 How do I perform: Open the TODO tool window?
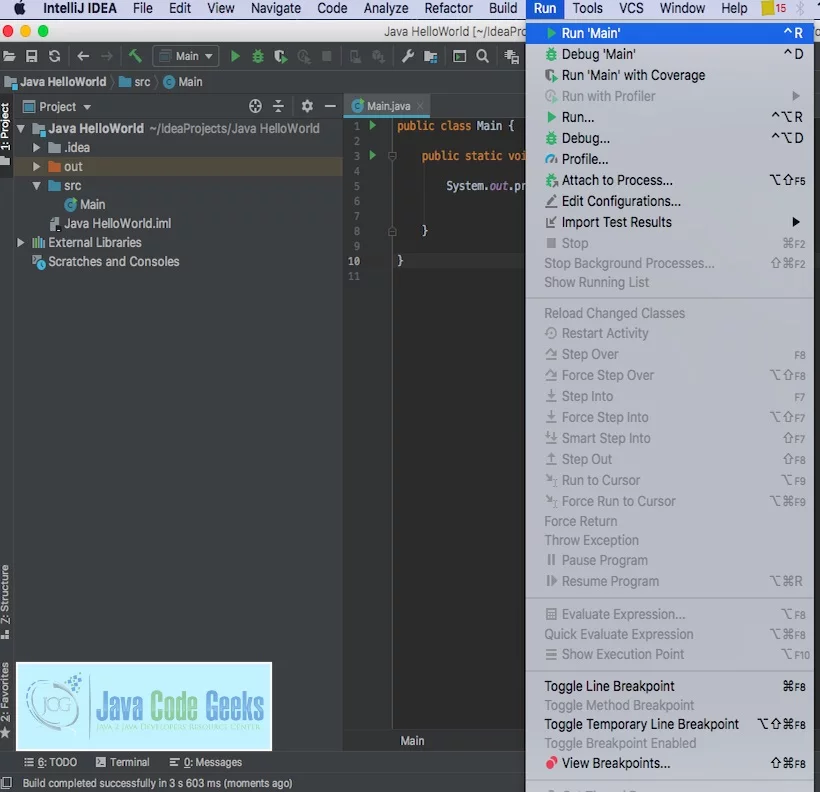point(51,762)
